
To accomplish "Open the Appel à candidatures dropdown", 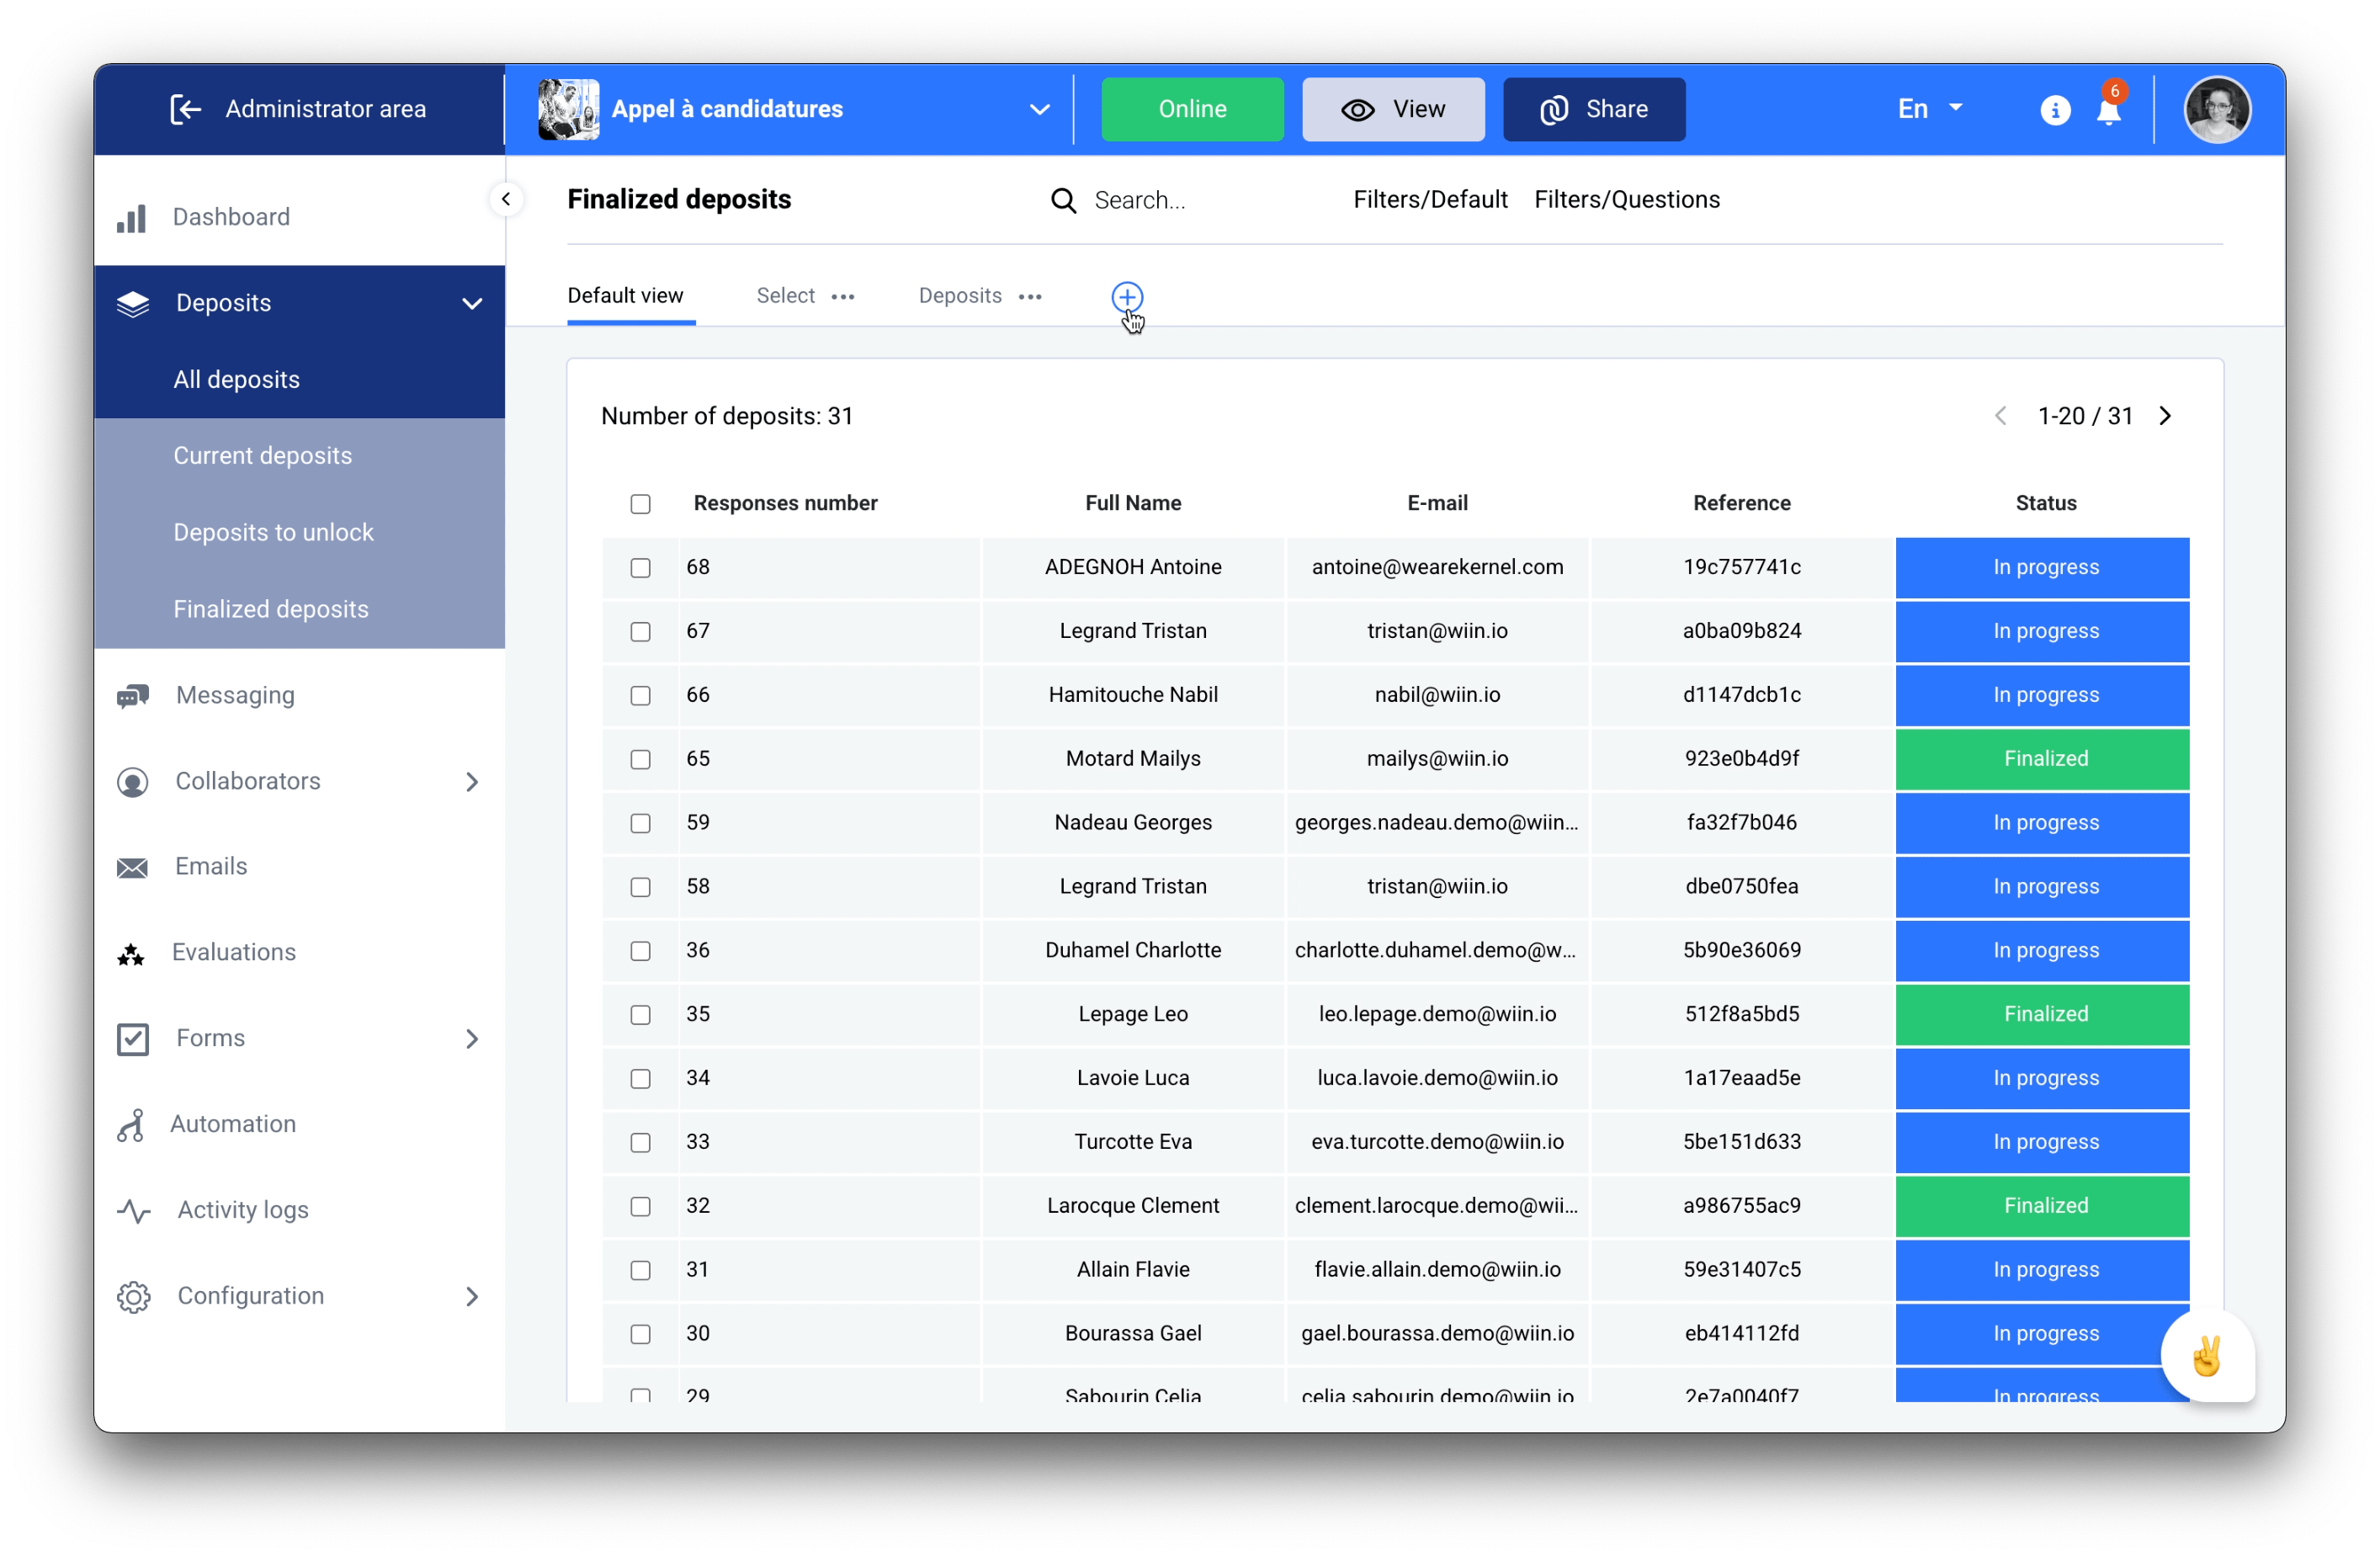I will (1039, 110).
